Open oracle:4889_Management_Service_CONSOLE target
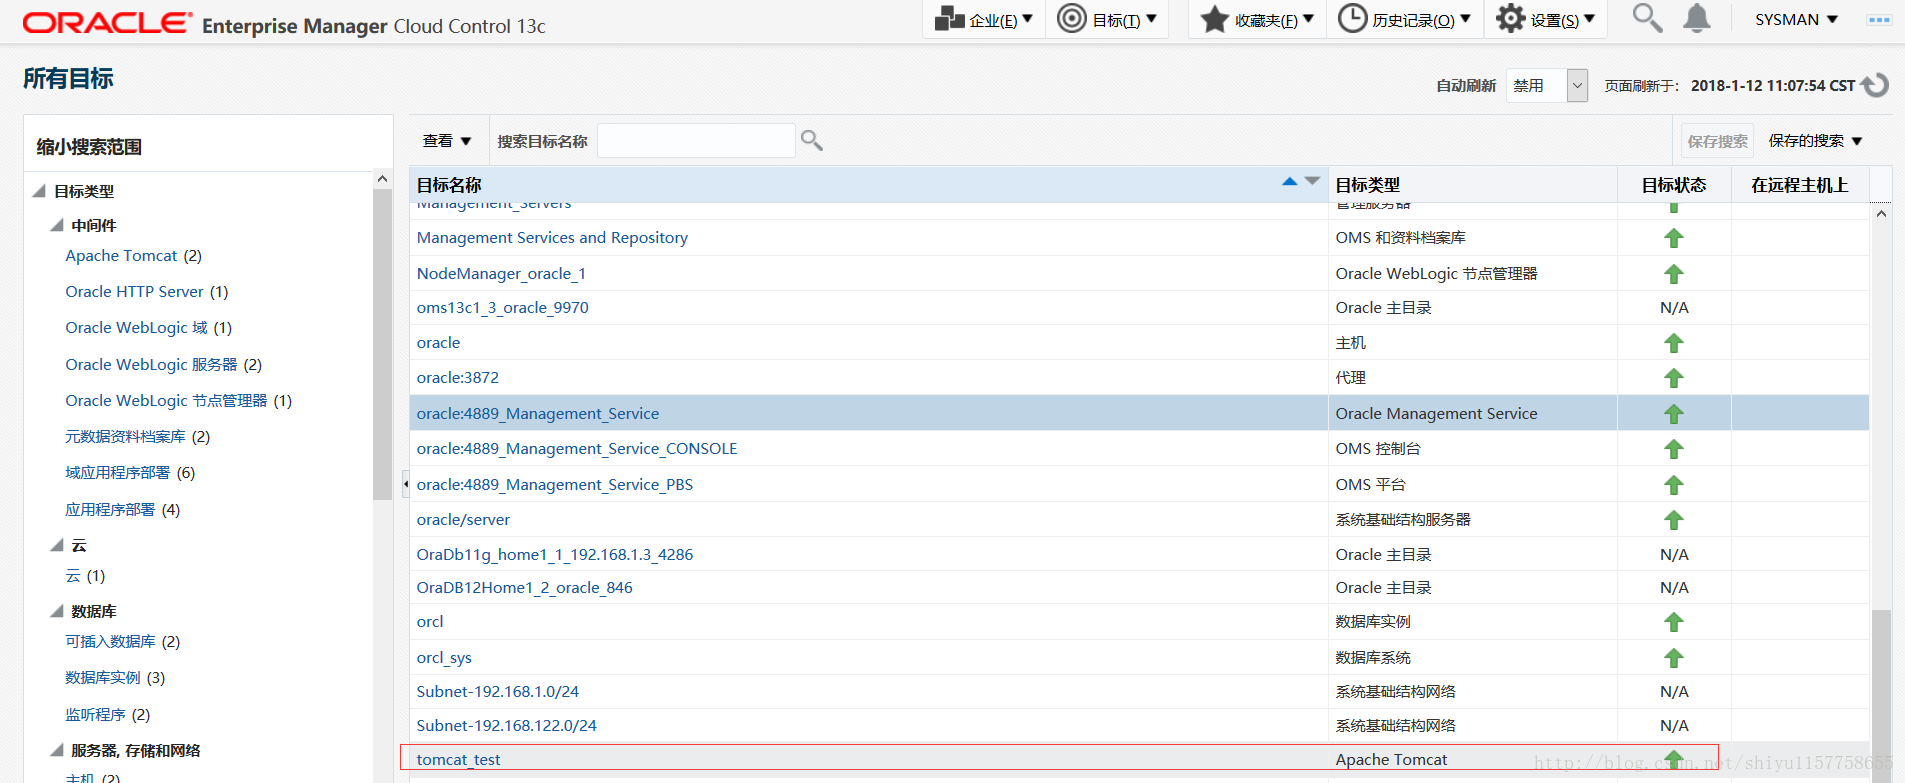The height and width of the screenshot is (783, 1905). coord(577,449)
